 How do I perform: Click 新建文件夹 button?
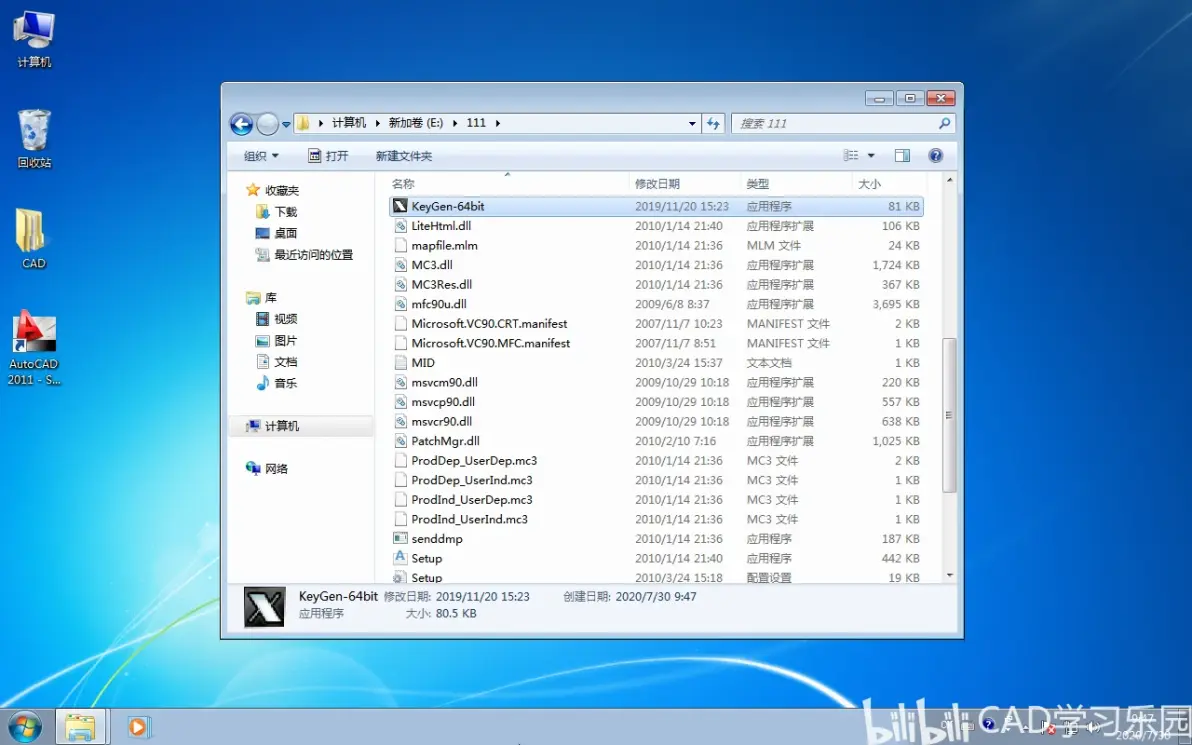(x=404, y=156)
